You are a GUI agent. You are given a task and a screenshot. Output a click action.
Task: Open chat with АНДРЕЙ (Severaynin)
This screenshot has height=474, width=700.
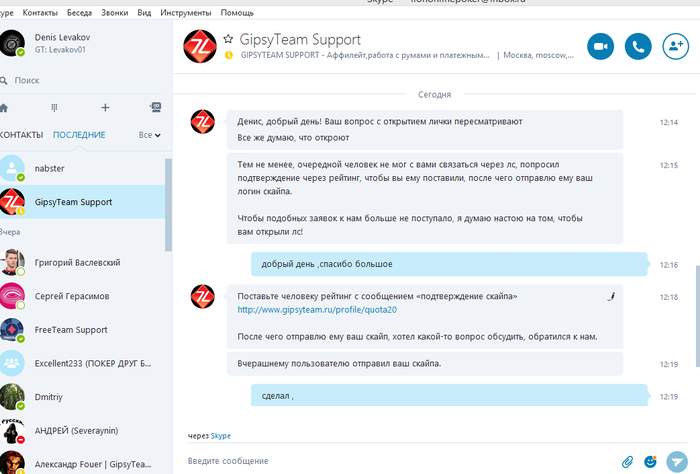[82, 431]
